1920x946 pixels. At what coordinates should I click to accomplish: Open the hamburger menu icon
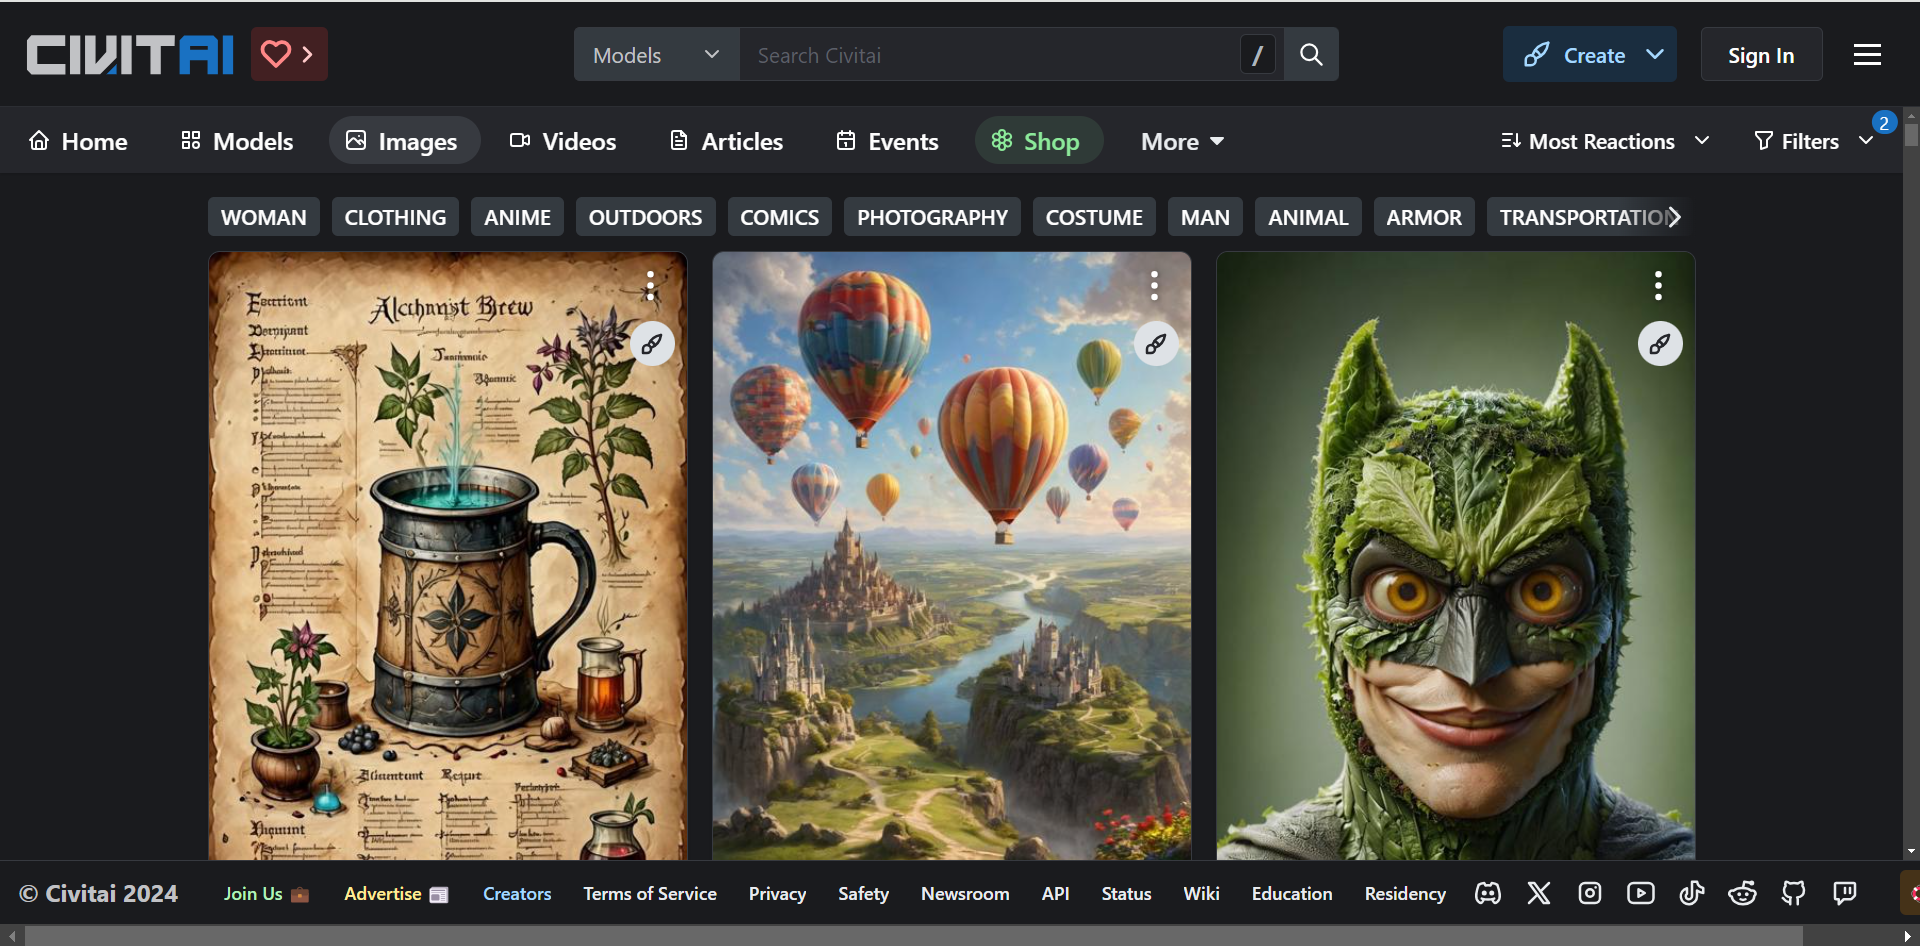(1867, 55)
